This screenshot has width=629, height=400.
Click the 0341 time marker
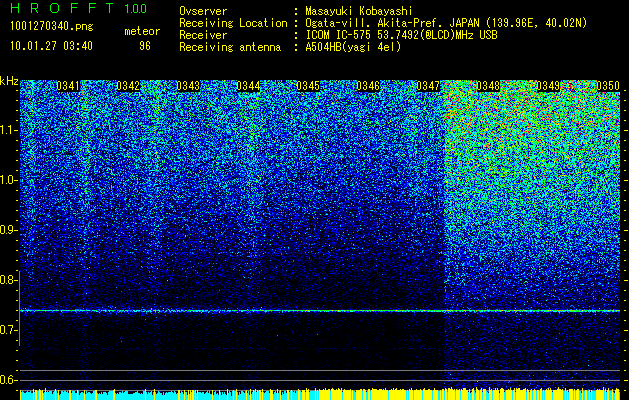click(68, 86)
